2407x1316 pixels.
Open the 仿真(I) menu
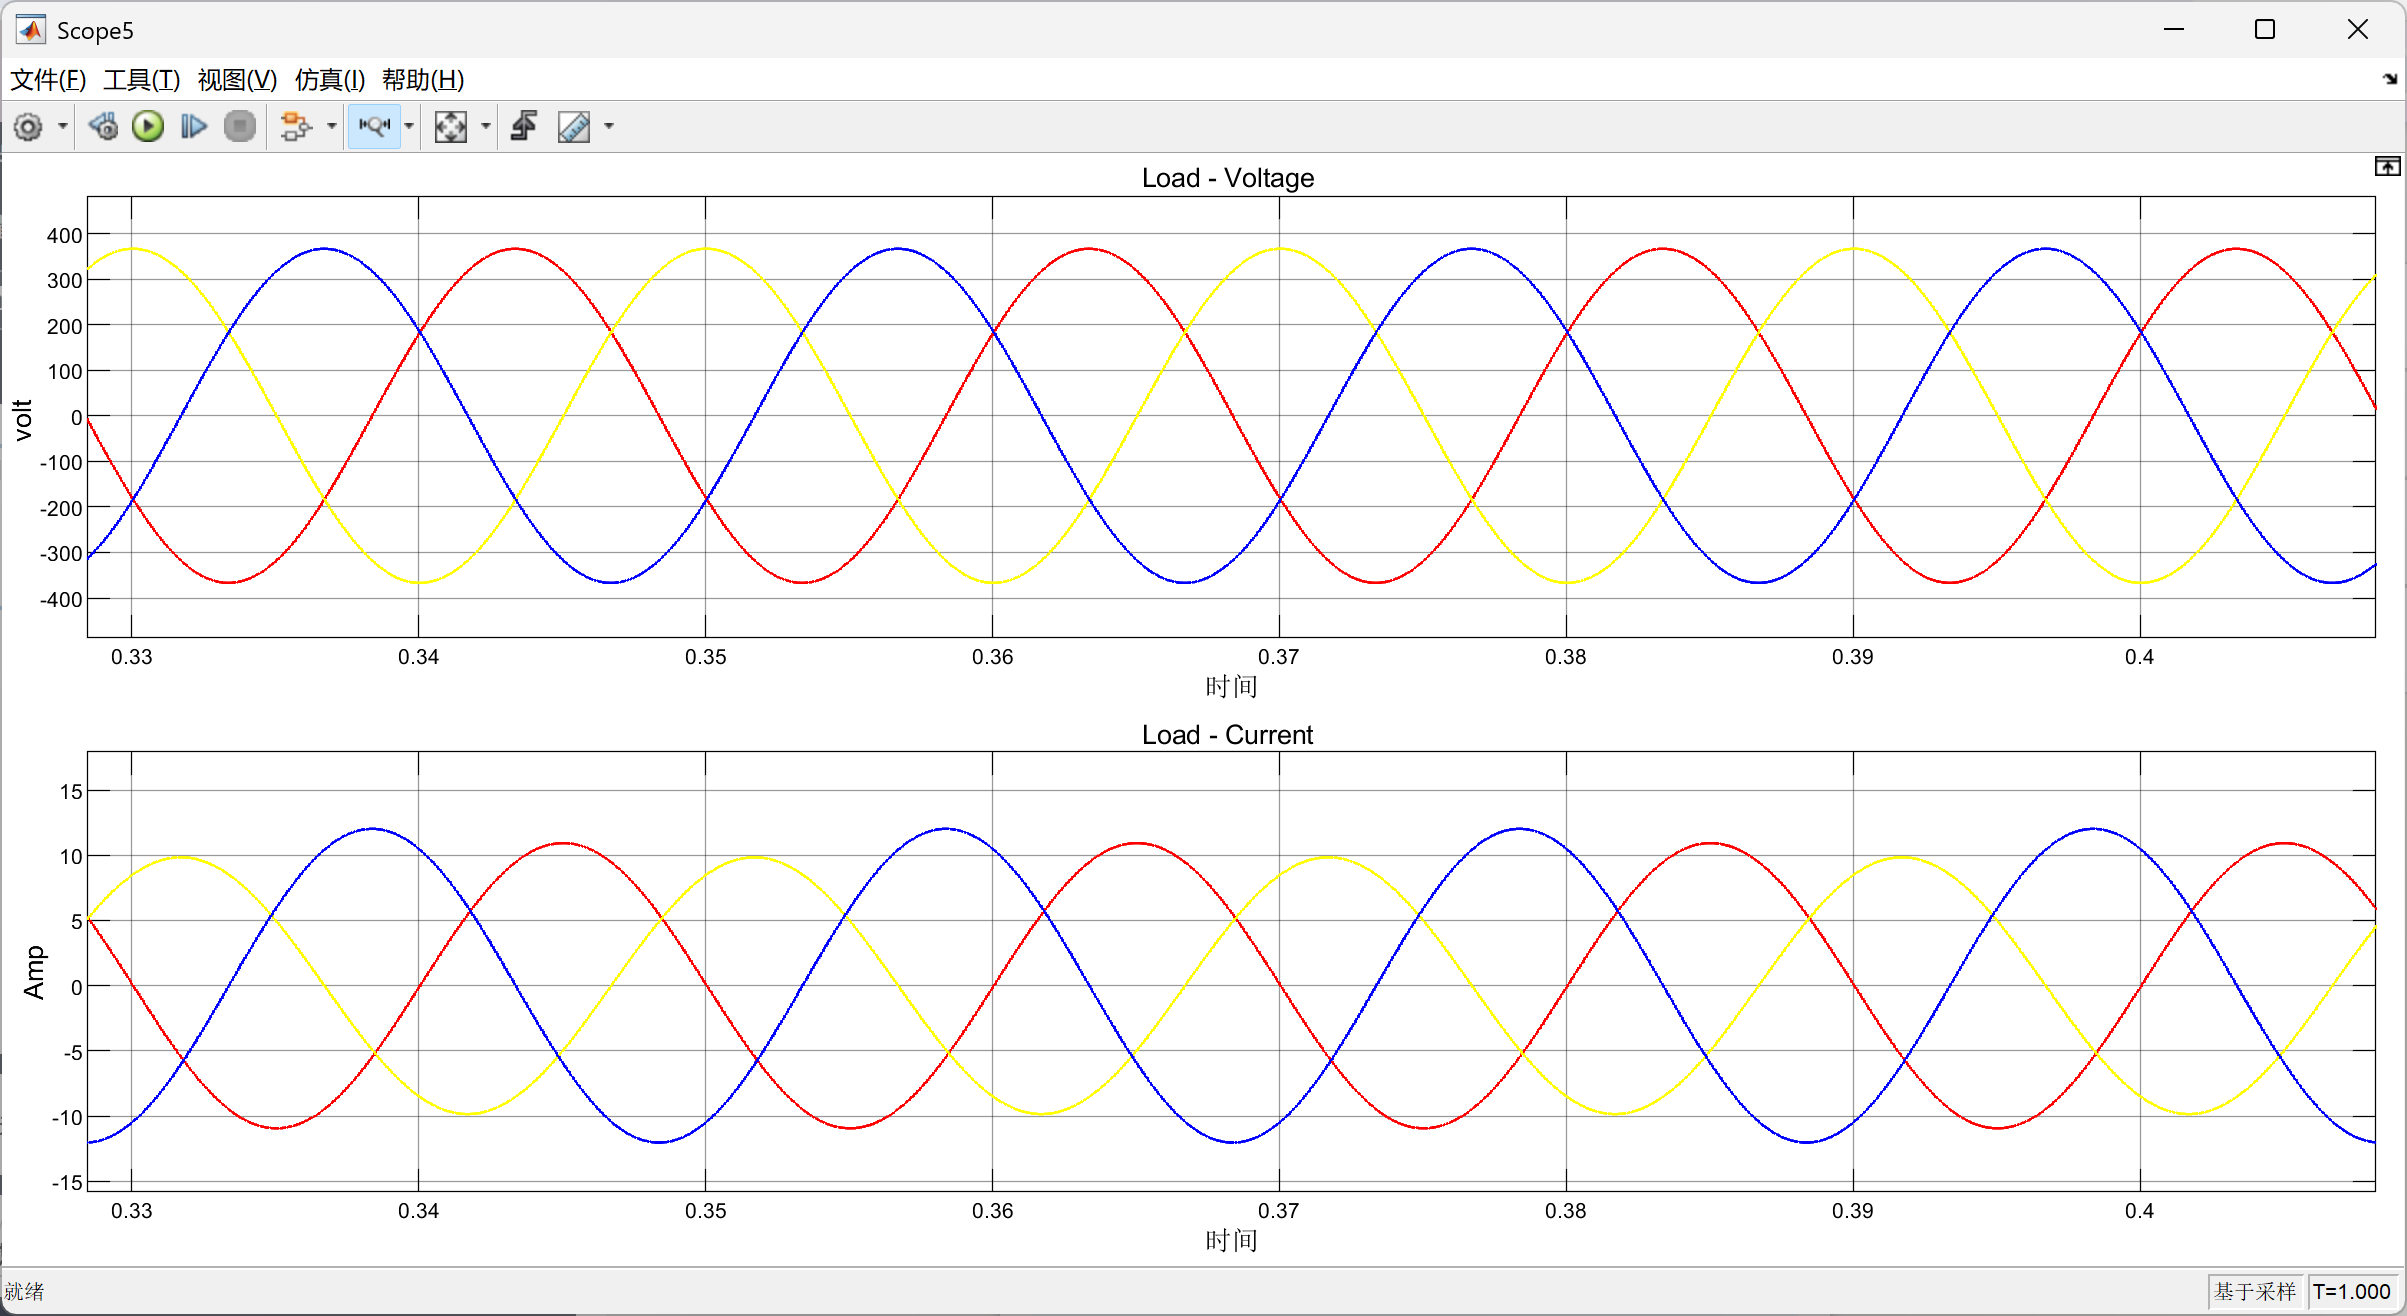click(330, 80)
